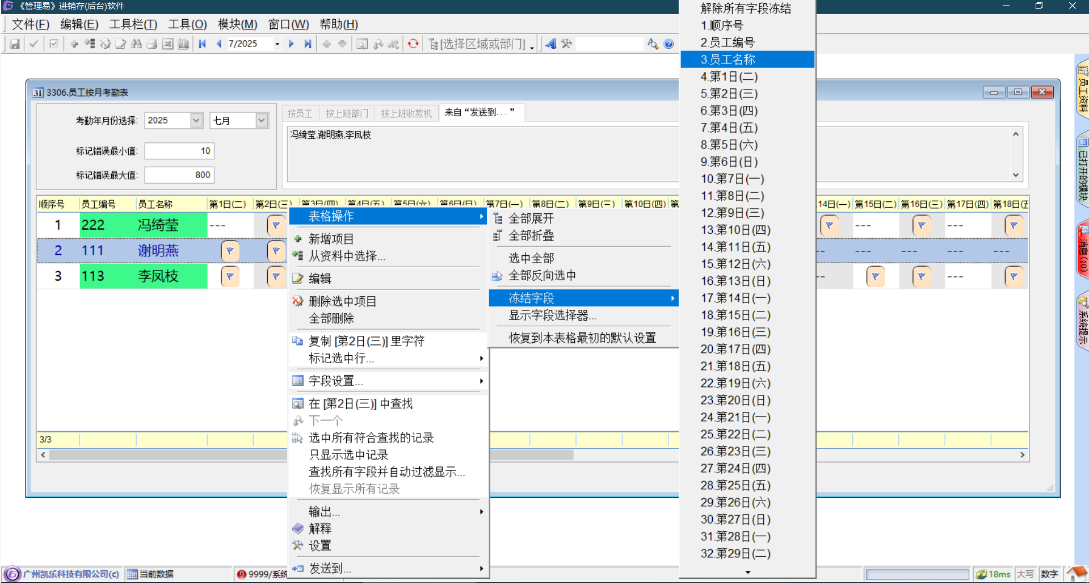Click the save icon in the toolbar
Screen dimensions: 1089x583
pos(15,44)
